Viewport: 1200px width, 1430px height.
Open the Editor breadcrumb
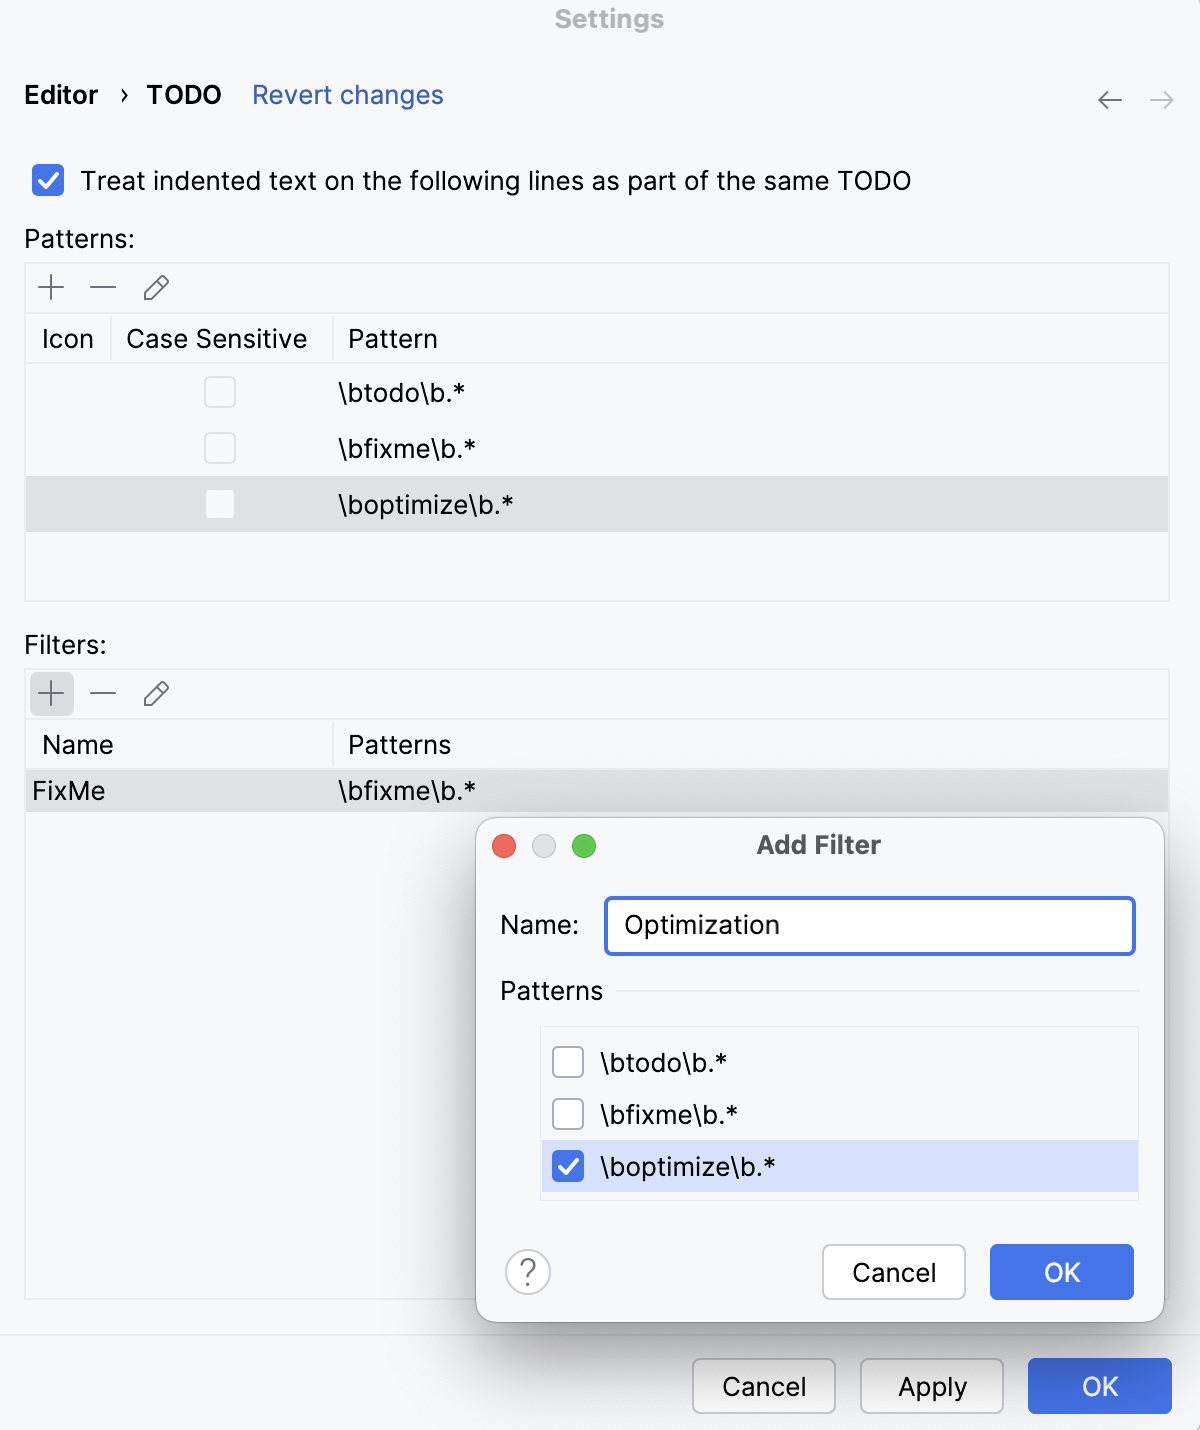[61, 95]
